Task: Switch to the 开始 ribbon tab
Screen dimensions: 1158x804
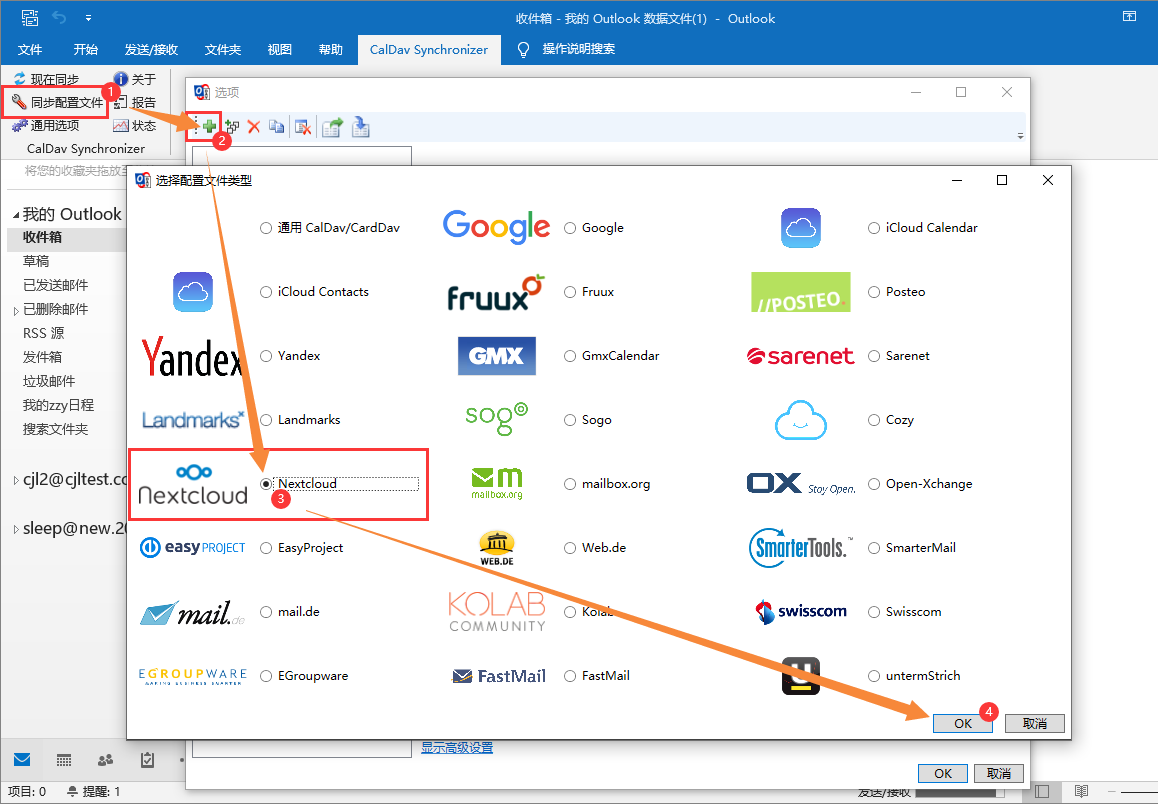Action: 86,49
